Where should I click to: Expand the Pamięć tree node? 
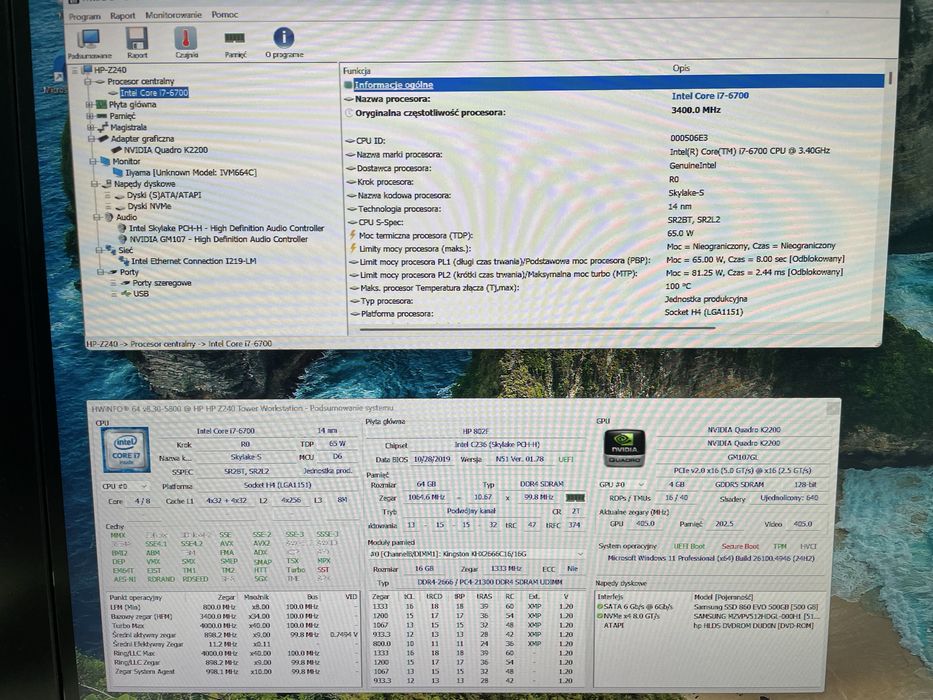[90, 116]
